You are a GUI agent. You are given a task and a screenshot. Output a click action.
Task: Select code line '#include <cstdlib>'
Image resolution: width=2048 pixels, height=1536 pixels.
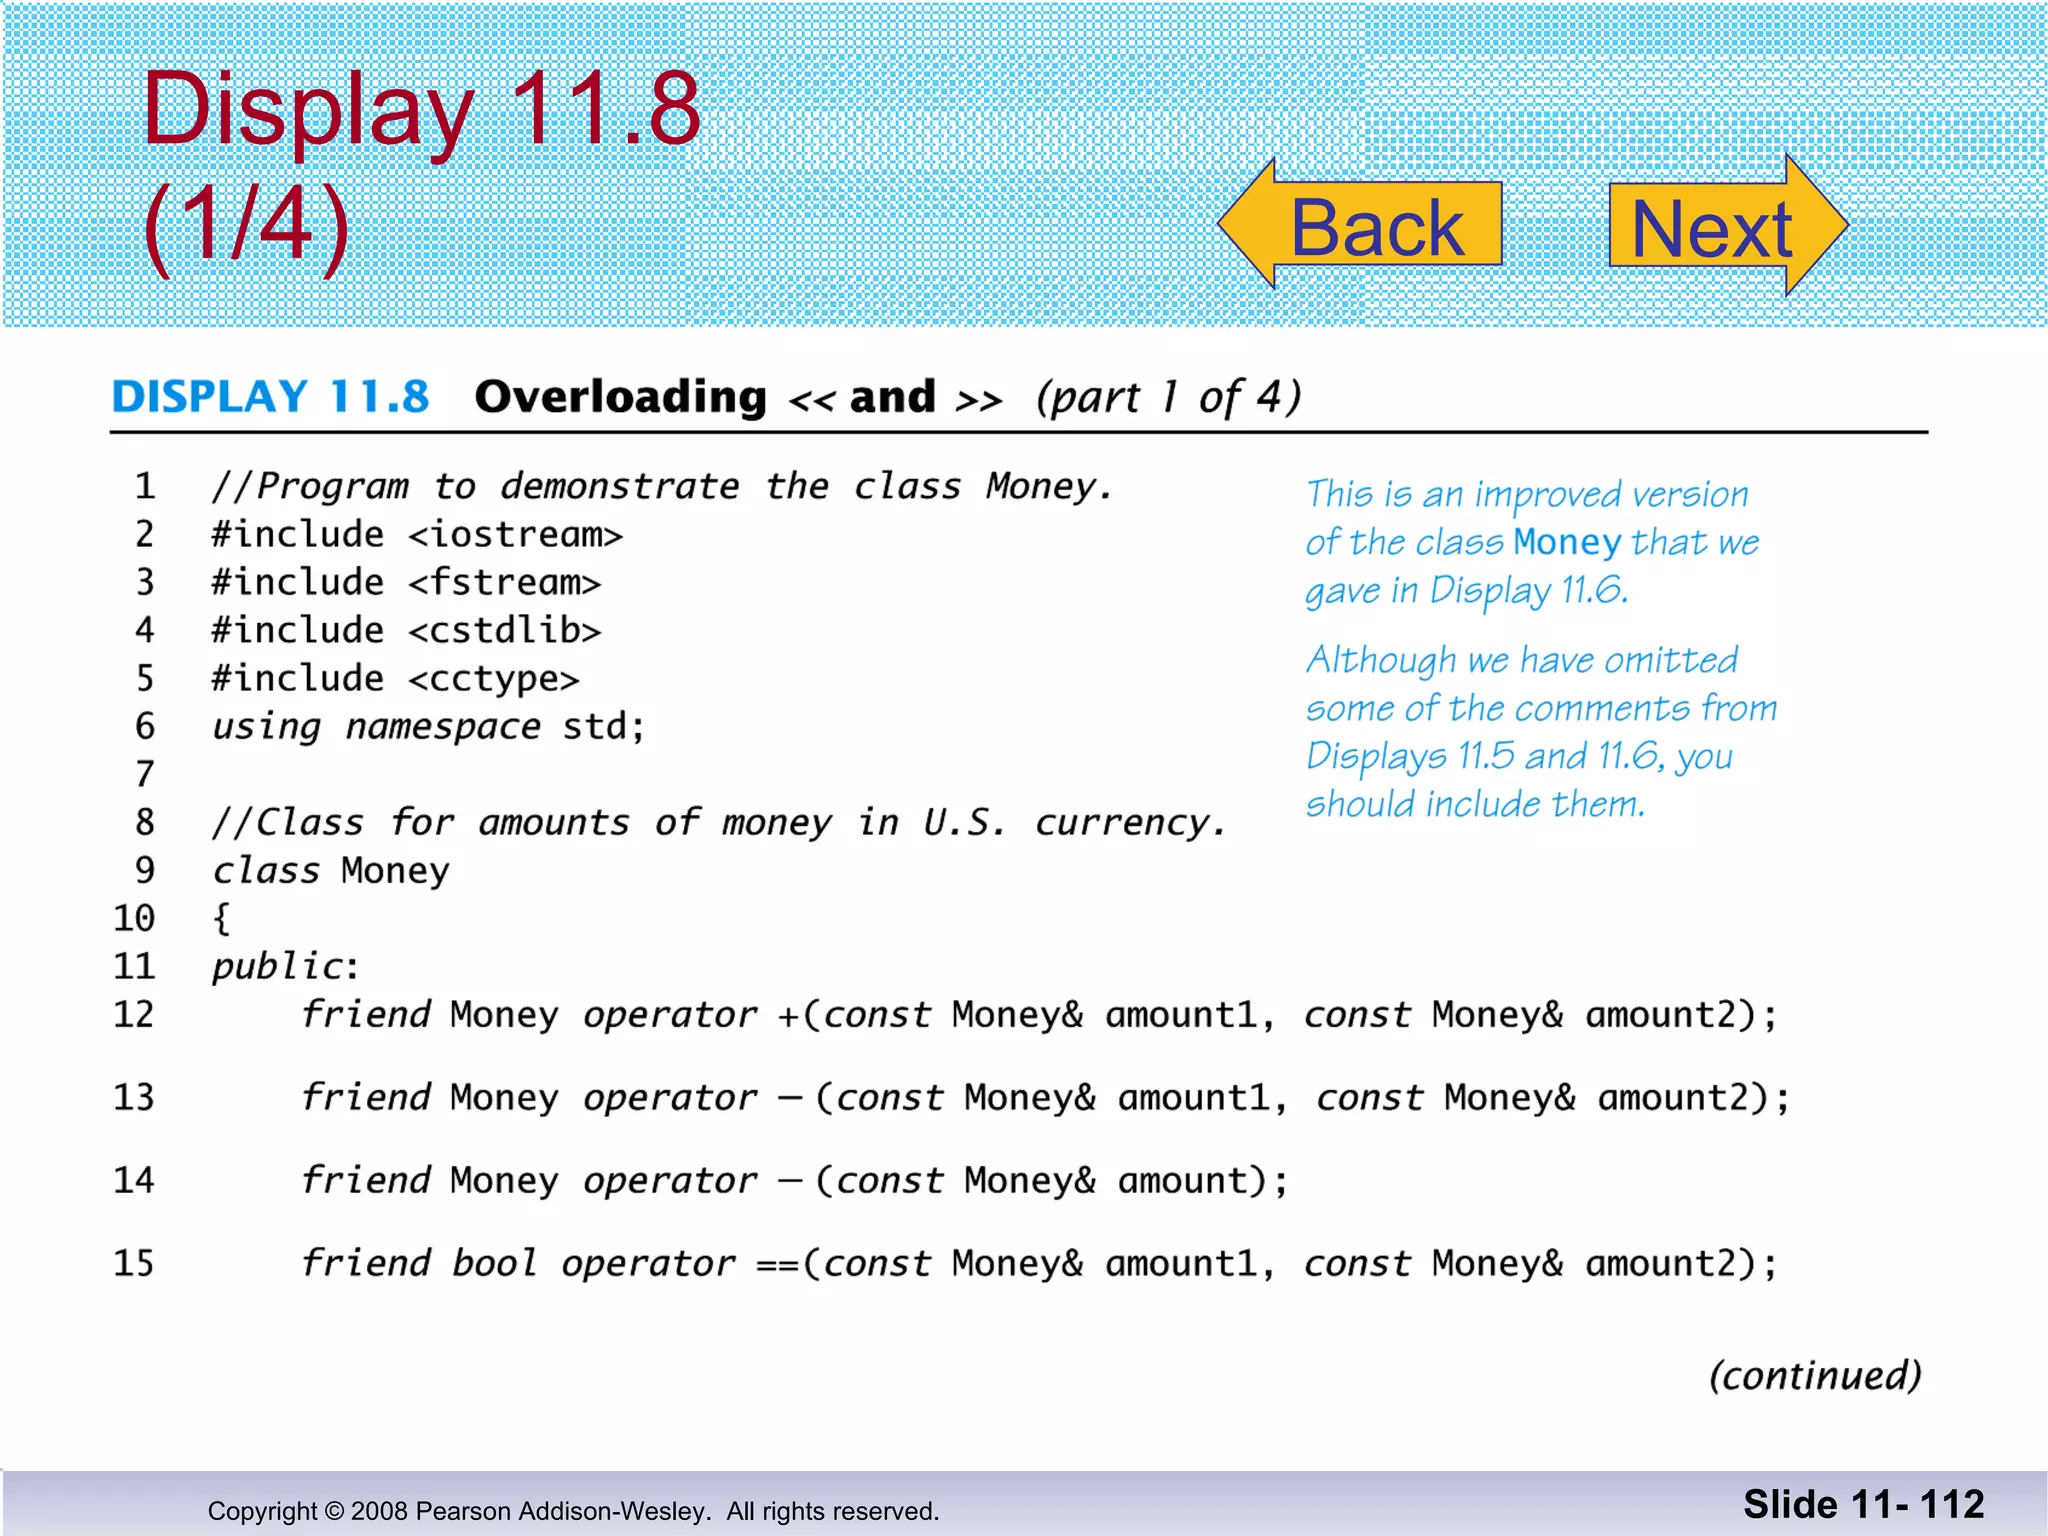[x=406, y=630]
